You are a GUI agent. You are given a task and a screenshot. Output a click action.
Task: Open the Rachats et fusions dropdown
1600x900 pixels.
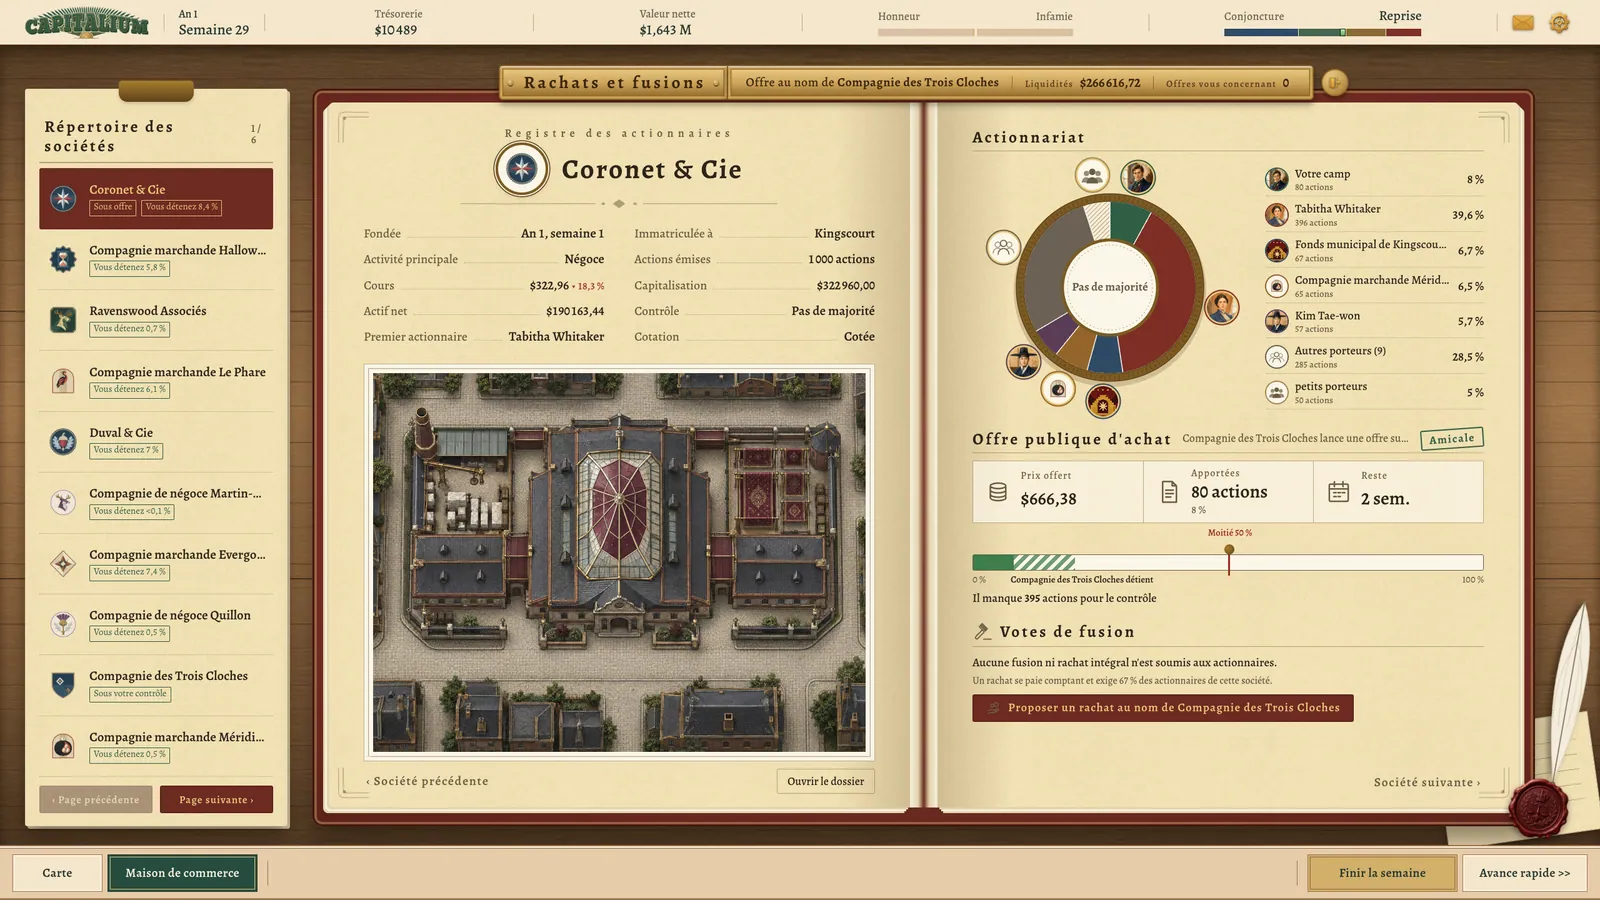[614, 83]
